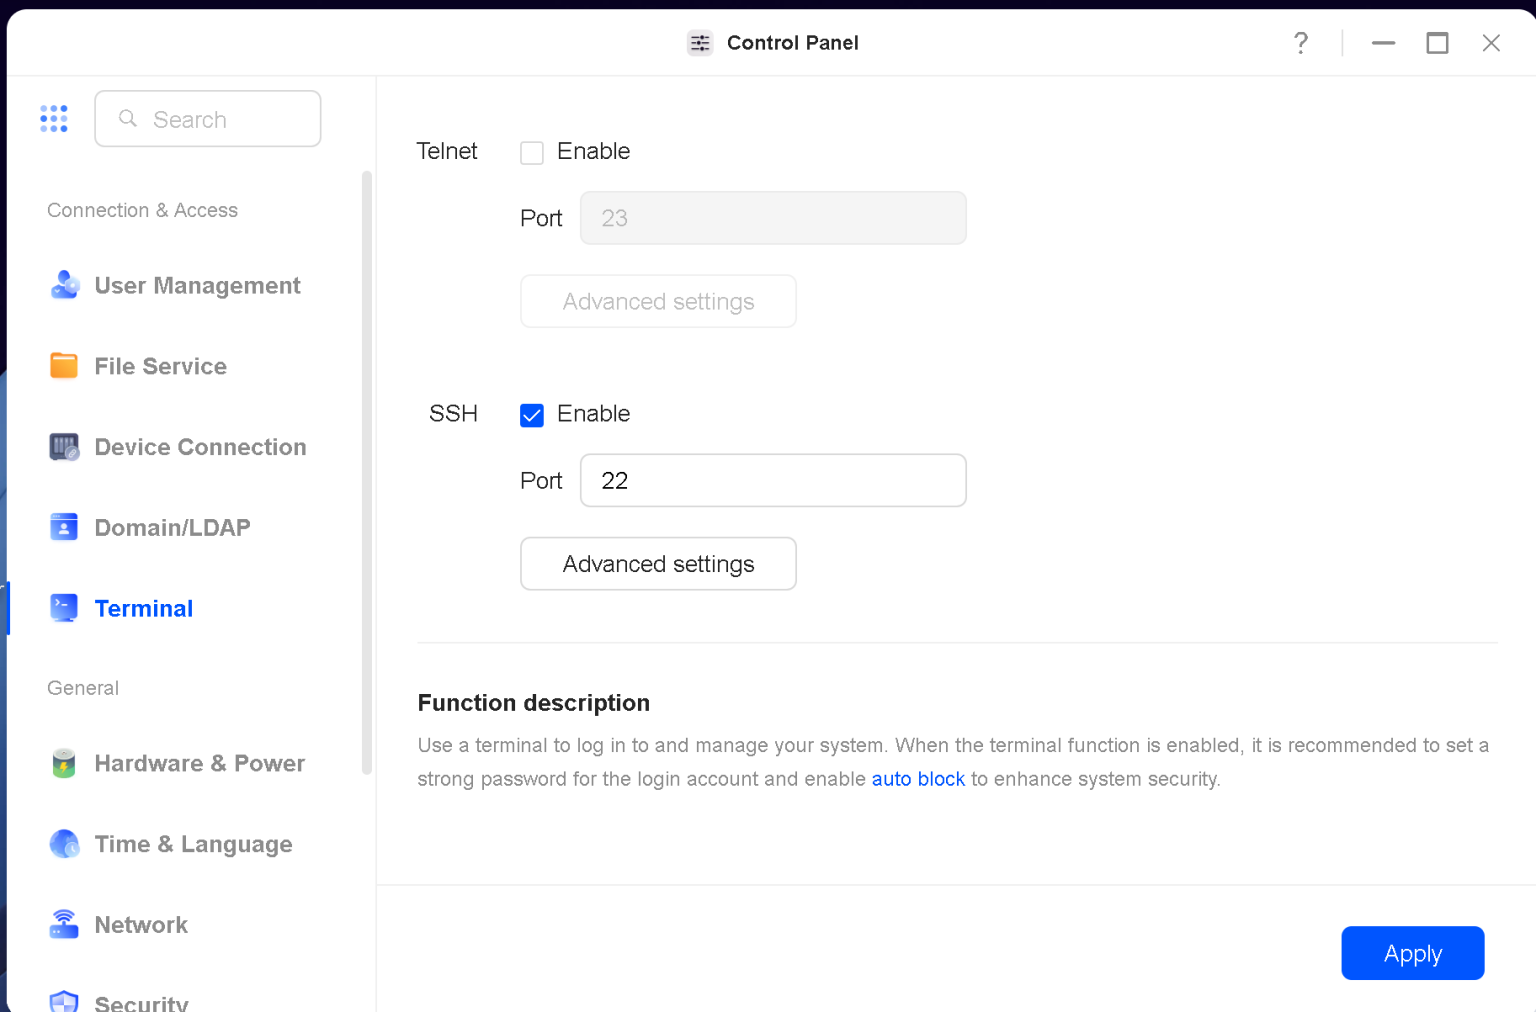Click the Time & Language globe icon
1536x1012 pixels.
(x=64, y=844)
